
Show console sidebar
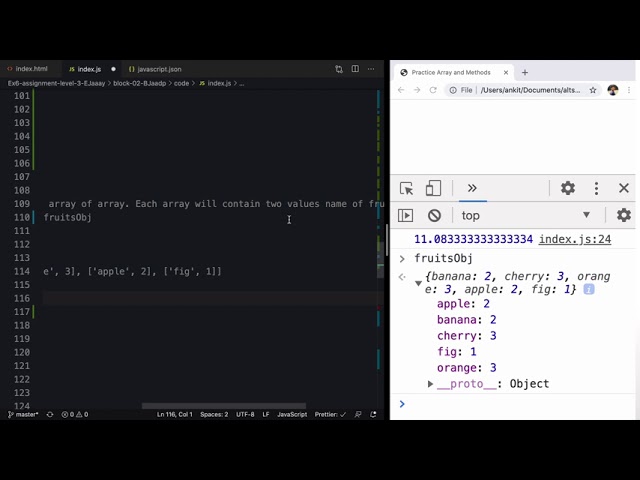click(405, 216)
